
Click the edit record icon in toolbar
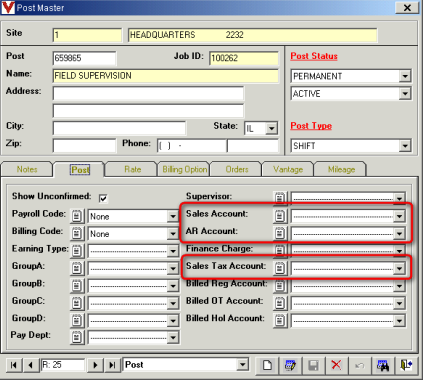click(290, 365)
